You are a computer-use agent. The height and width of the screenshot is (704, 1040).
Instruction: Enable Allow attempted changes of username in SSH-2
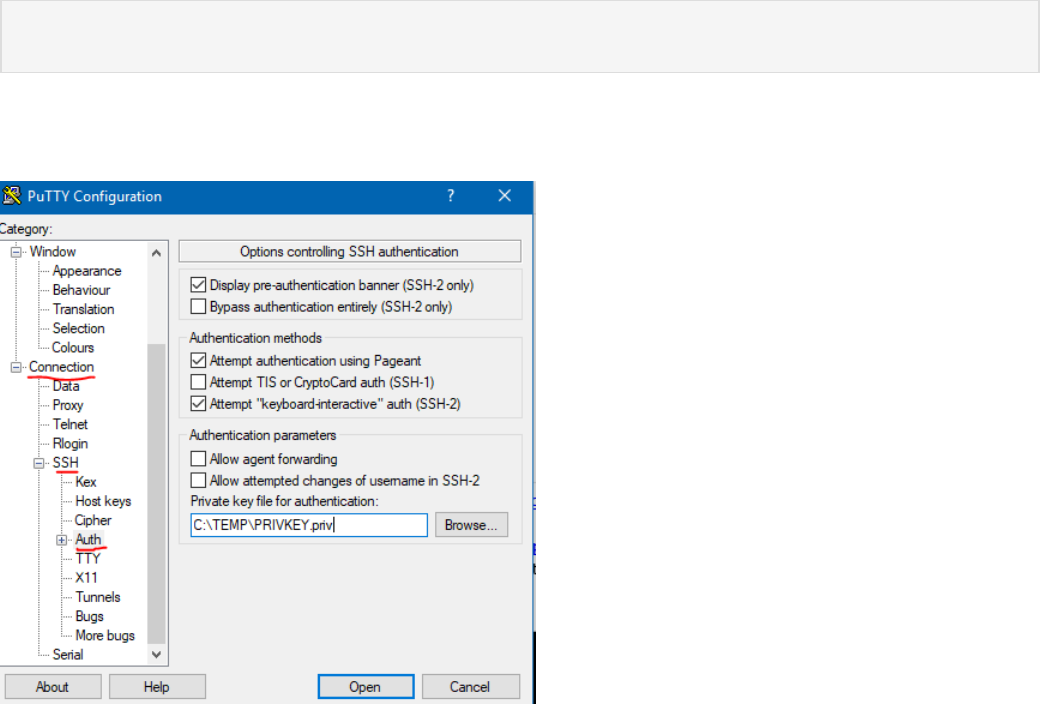tap(198, 480)
